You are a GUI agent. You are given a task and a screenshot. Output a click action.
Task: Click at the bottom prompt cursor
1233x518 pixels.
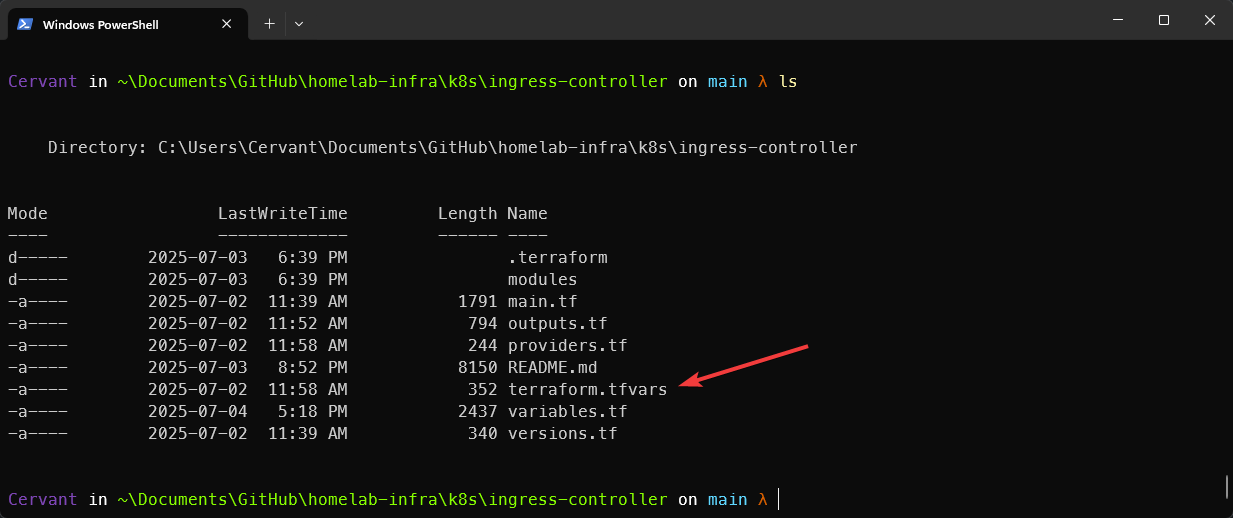pos(778,499)
